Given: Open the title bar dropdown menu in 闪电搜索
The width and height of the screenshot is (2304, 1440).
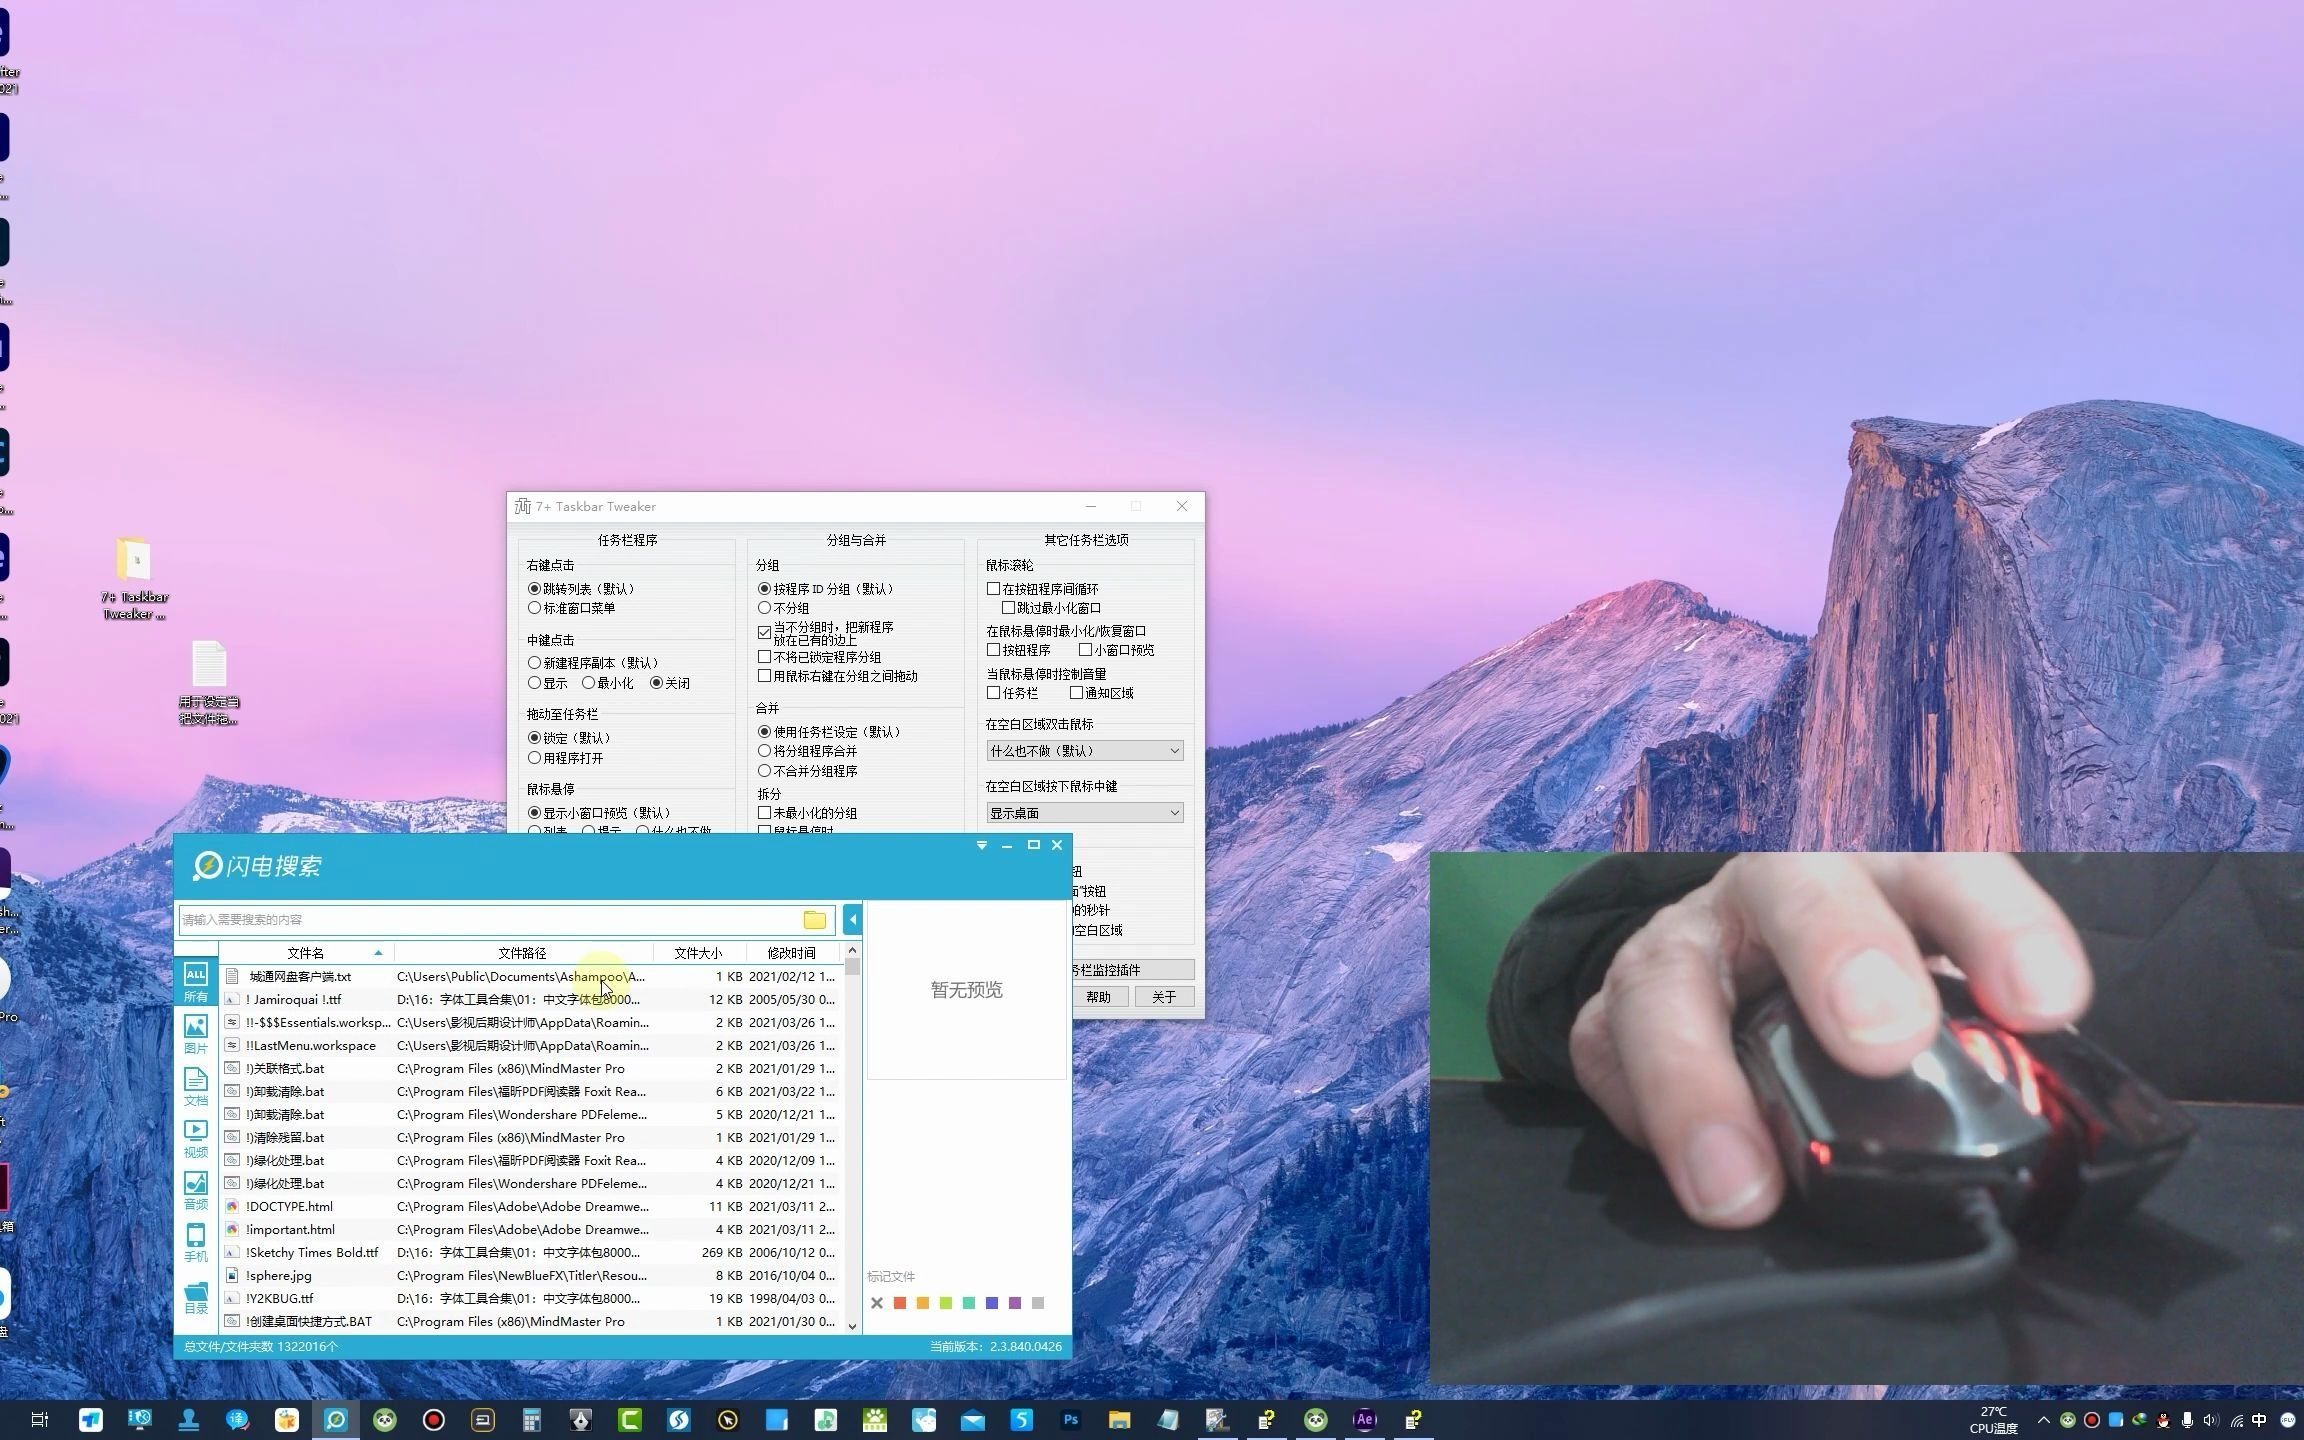Looking at the screenshot, I should coord(981,845).
